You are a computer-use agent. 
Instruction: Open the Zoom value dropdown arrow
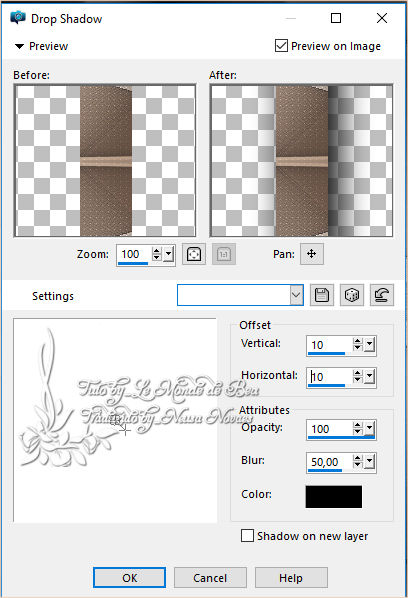pos(169,254)
